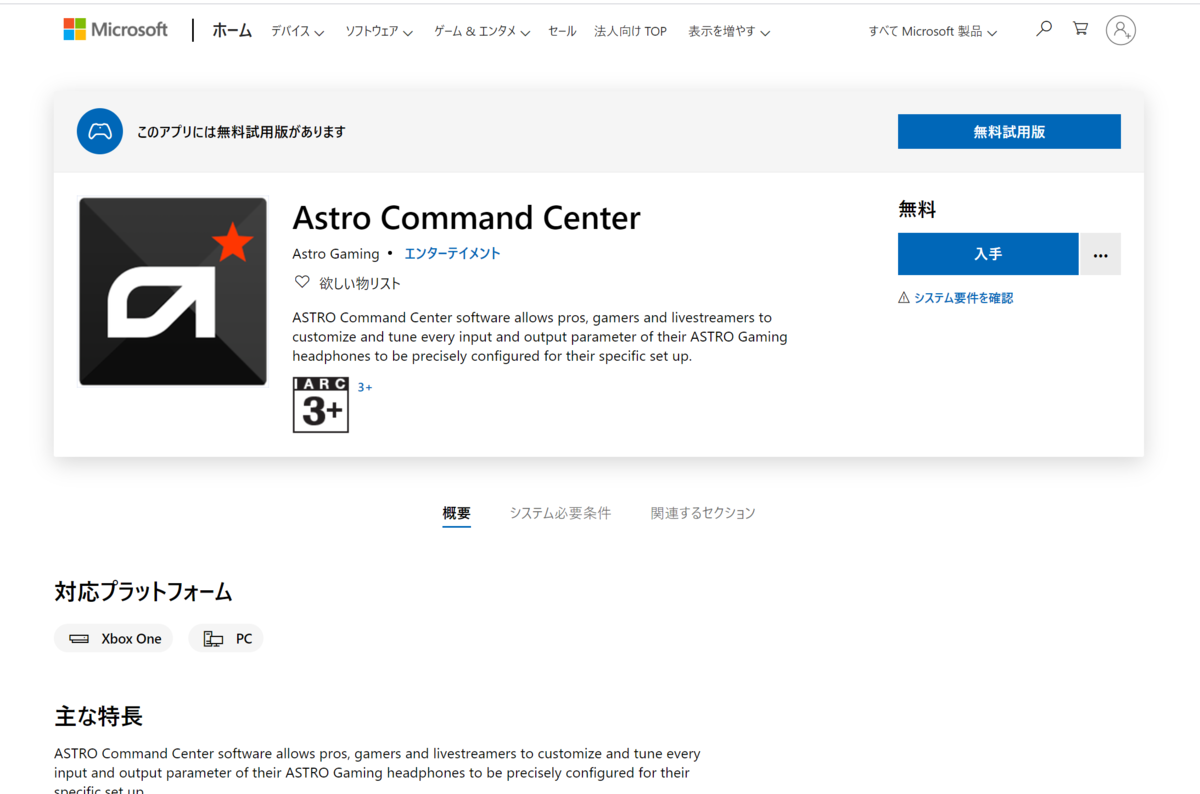Click the 無料試用版 button
The image size is (1200, 794).
[1009, 132]
